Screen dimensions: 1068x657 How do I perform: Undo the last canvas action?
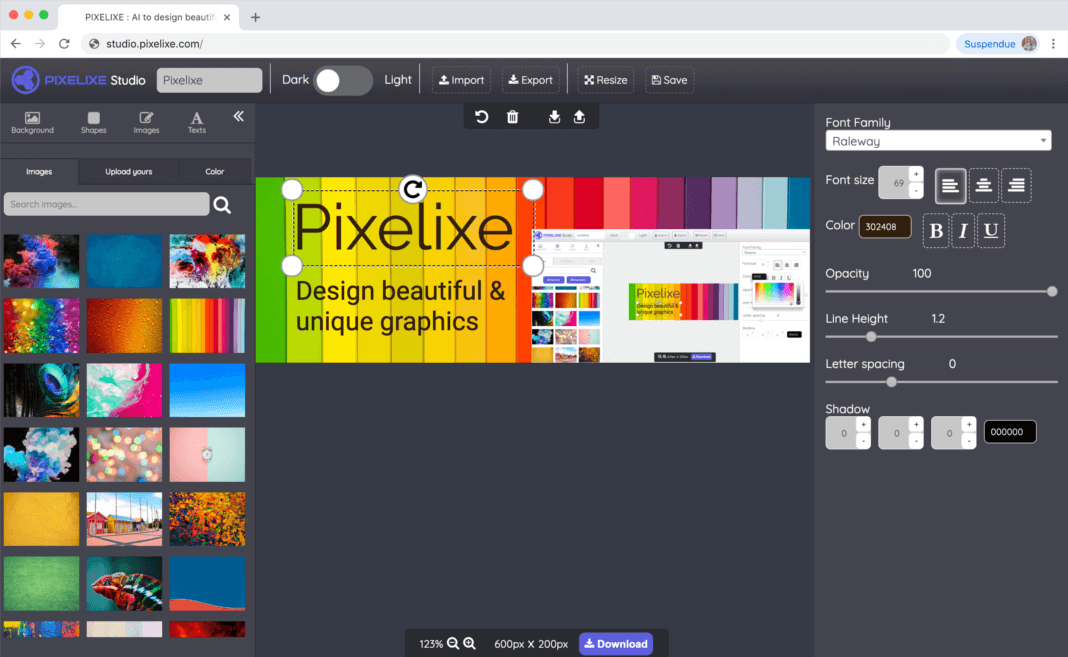click(x=481, y=116)
